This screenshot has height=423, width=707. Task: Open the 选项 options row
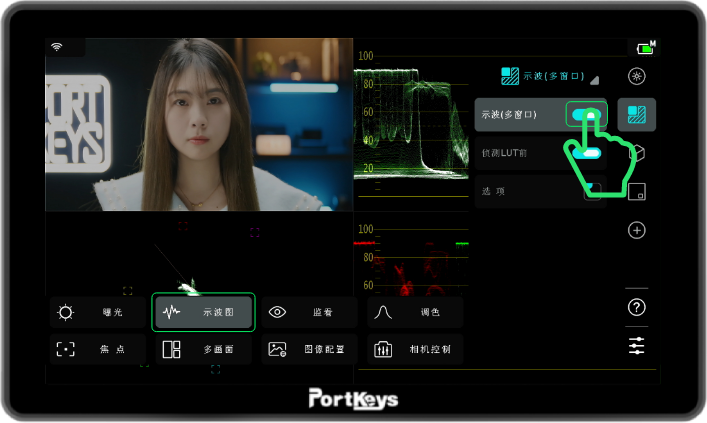[x=540, y=191]
